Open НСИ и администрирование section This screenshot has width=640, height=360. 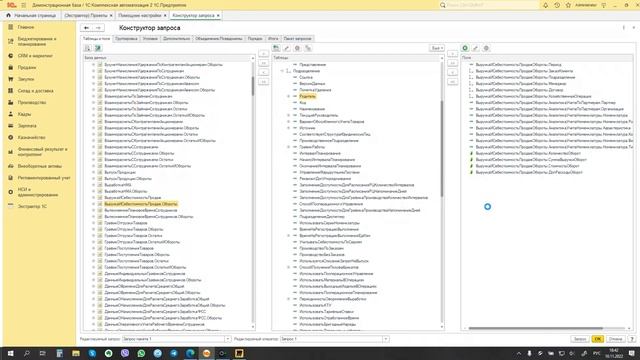pyautogui.click(x=38, y=192)
